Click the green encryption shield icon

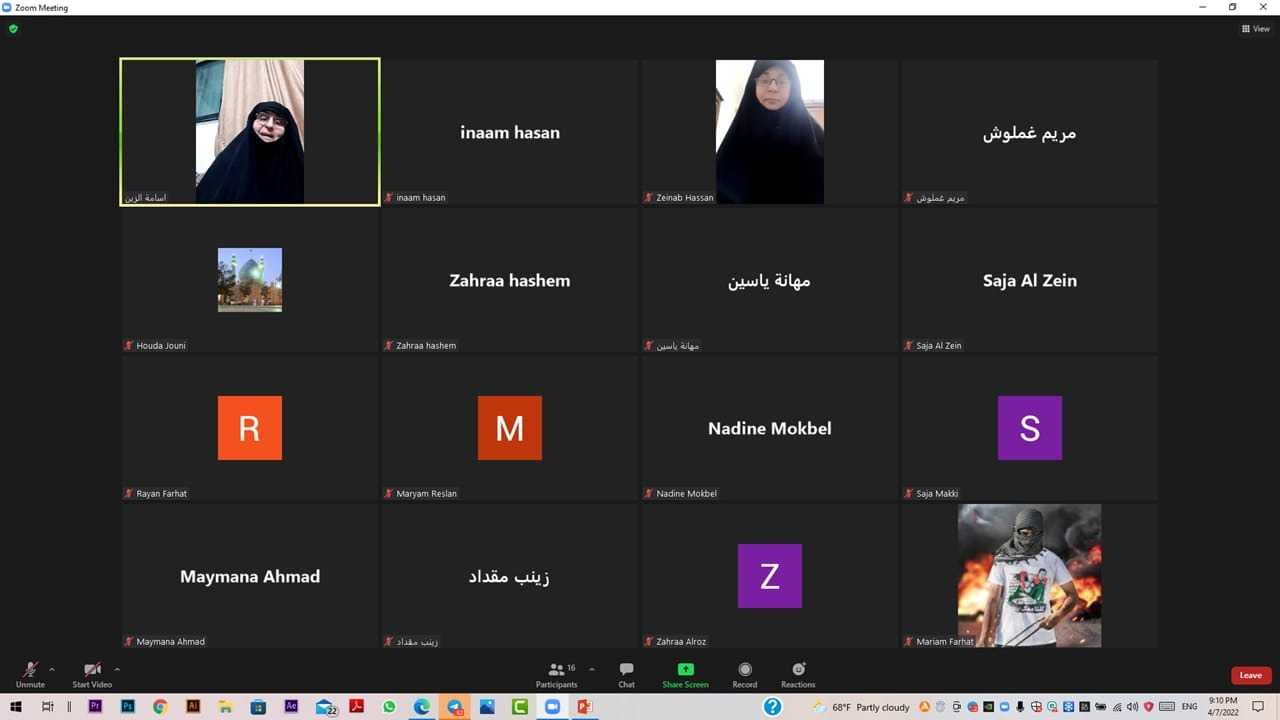(x=13, y=29)
